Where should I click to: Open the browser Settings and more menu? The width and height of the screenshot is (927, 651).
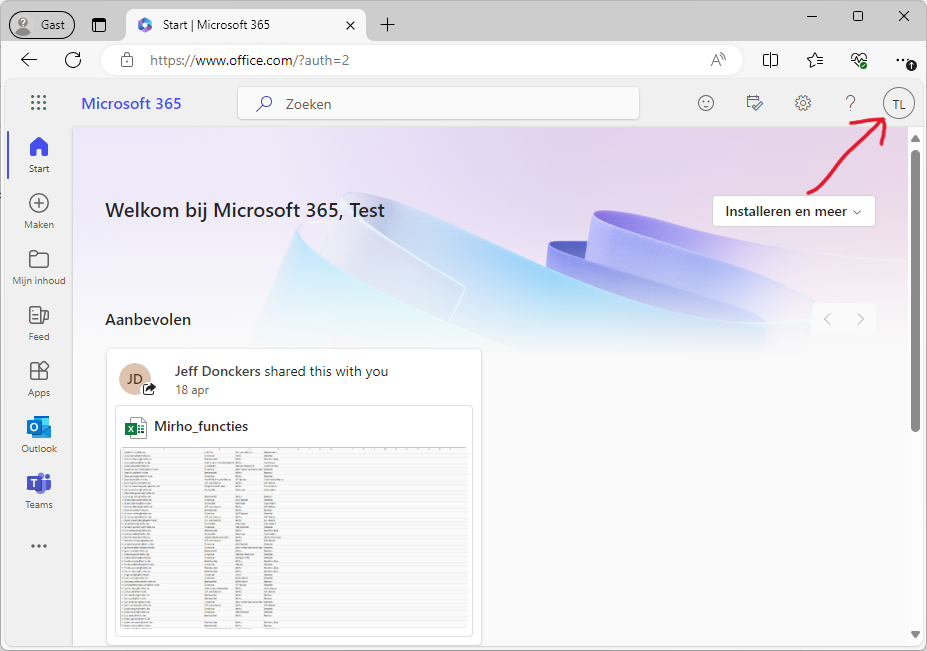(903, 60)
